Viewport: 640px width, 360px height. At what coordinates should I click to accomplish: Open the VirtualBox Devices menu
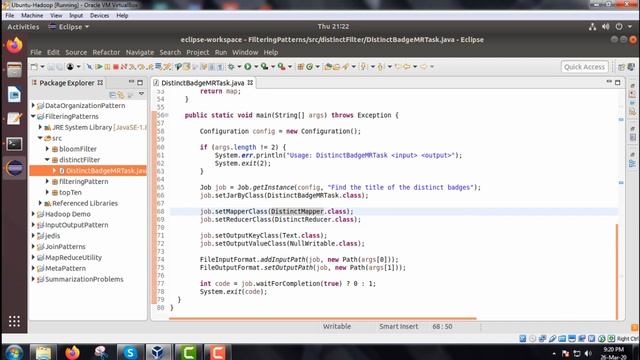(x=99, y=16)
